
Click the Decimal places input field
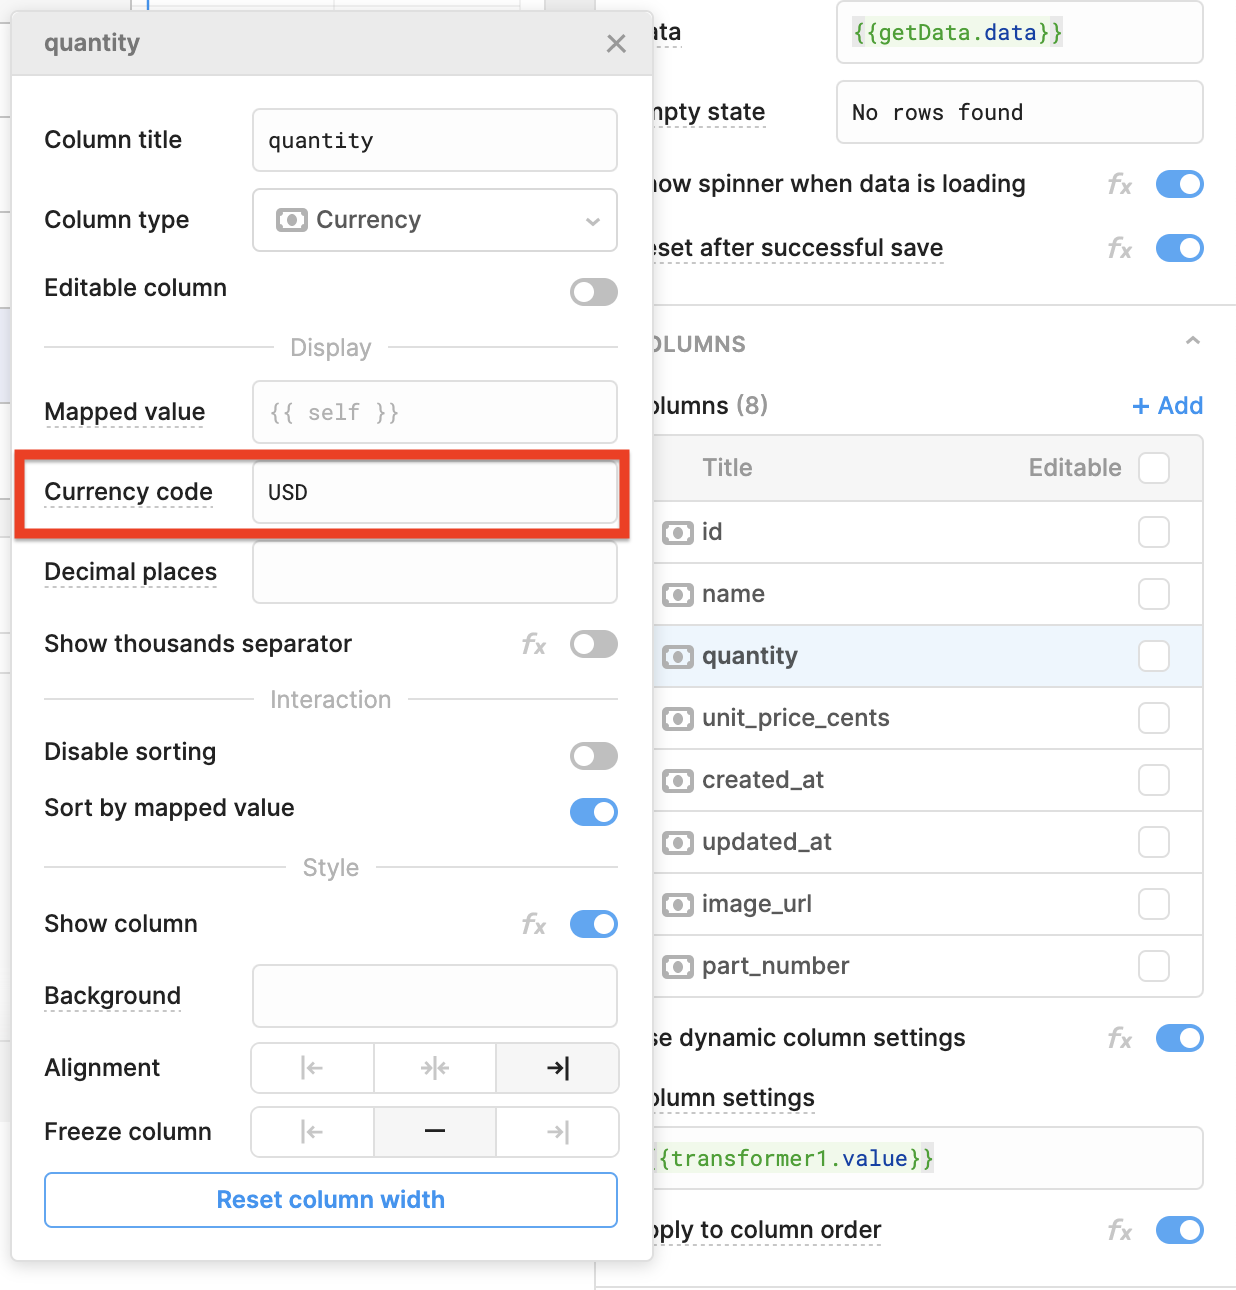tap(435, 572)
